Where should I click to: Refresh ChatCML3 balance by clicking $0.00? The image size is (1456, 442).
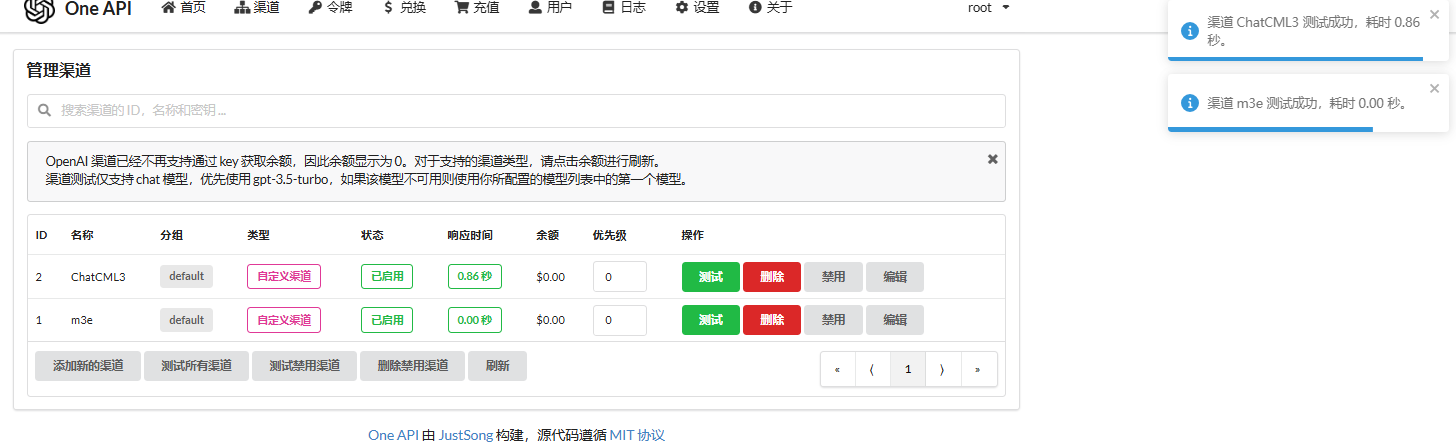(x=550, y=277)
